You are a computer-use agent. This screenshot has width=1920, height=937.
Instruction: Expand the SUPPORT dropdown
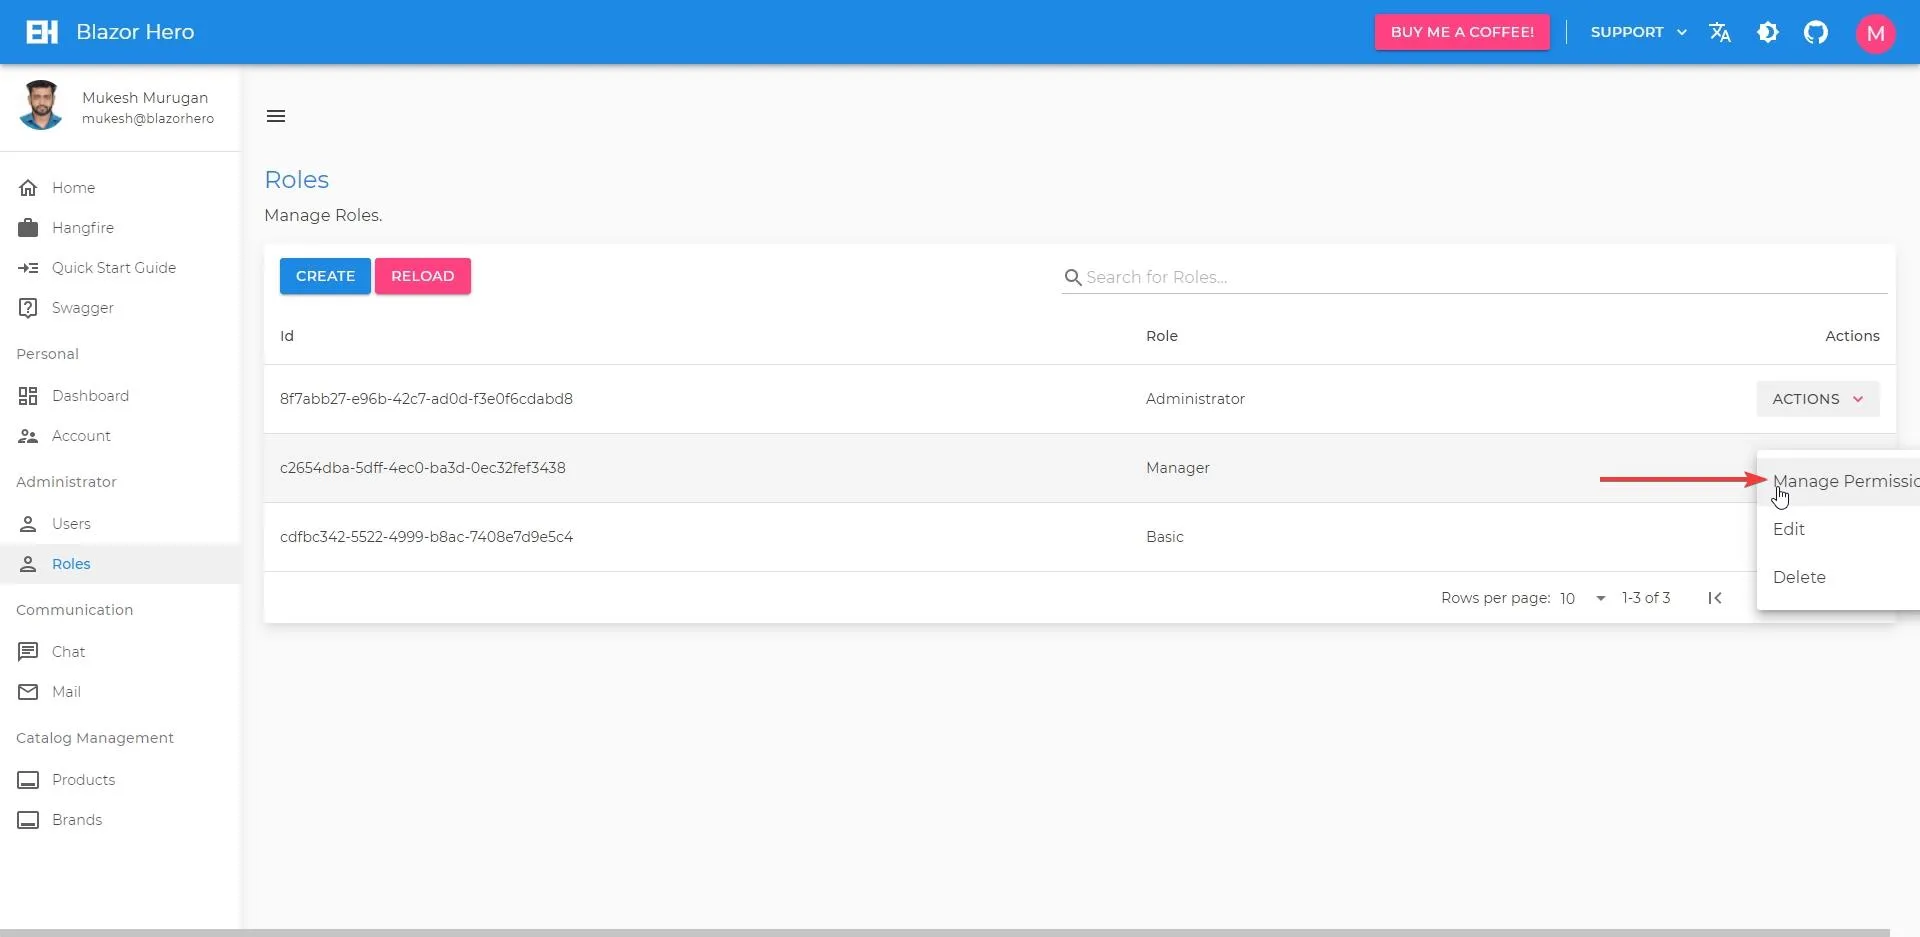point(1636,31)
